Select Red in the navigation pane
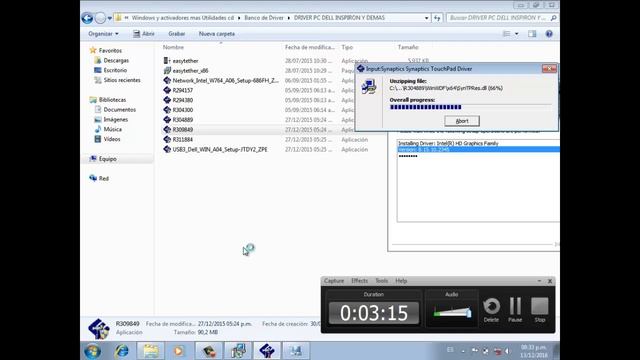Screen dimensions: 640x360 point(99,178)
